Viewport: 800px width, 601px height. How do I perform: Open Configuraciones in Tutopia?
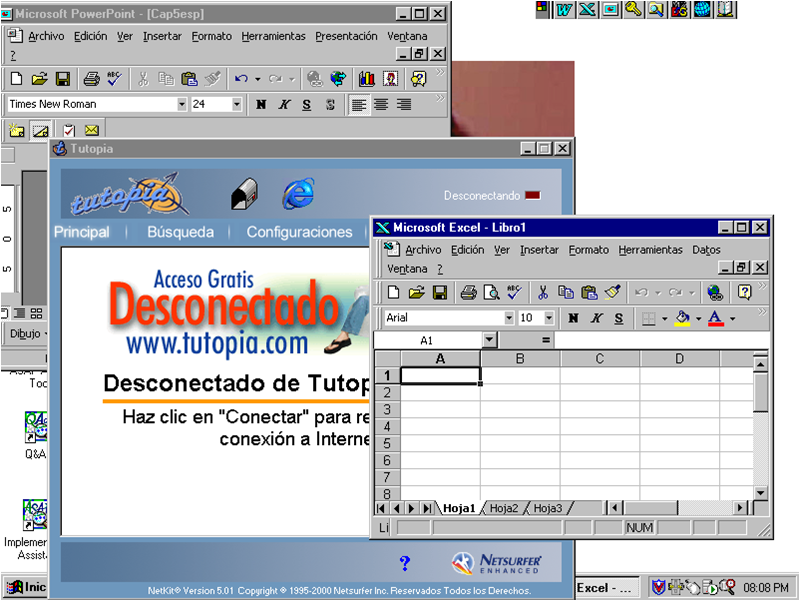click(x=299, y=232)
